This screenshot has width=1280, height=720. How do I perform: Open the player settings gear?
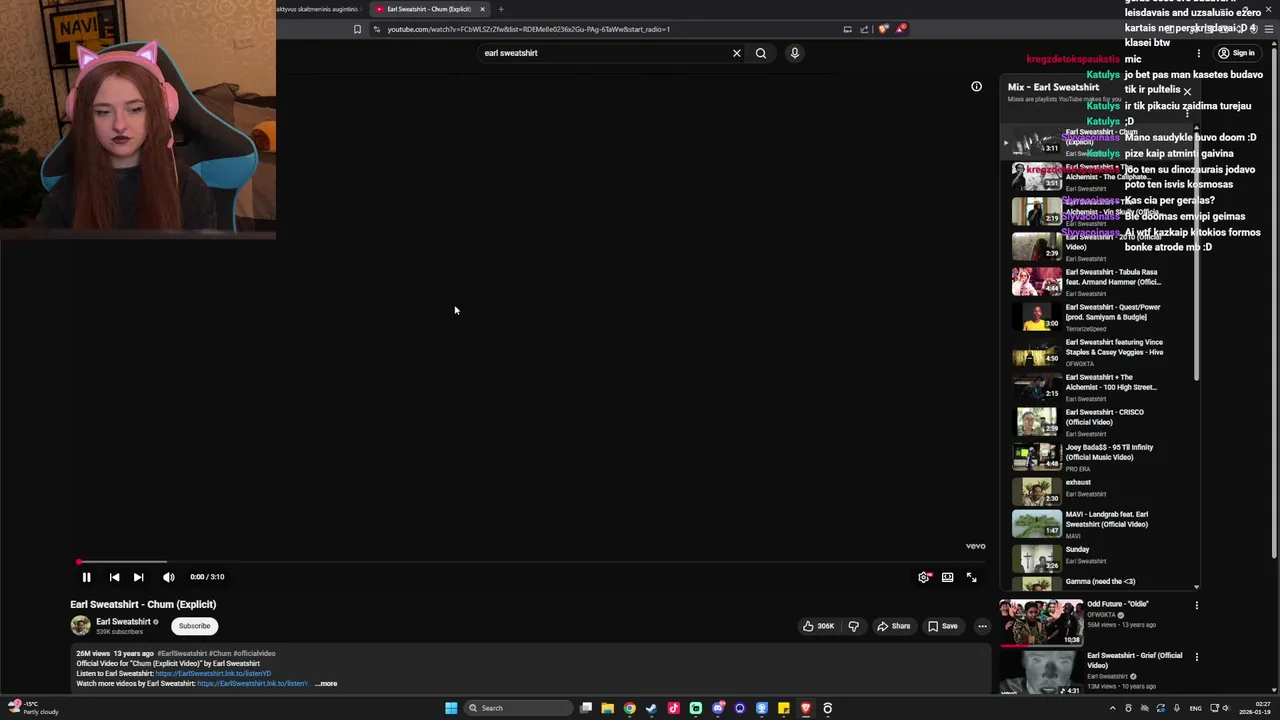coord(924,577)
